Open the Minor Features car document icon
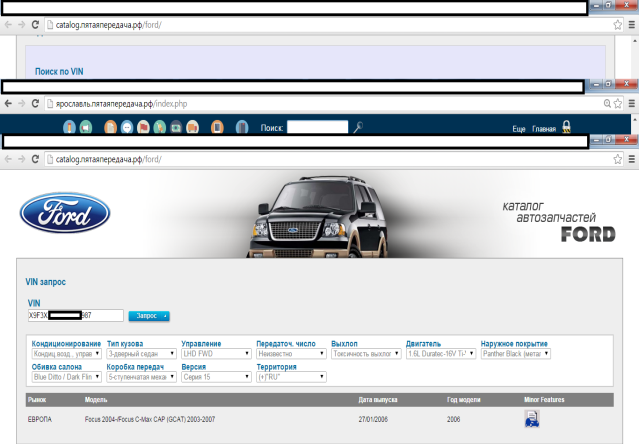The height and width of the screenshot is (444, 642). [x=532, y=419]
